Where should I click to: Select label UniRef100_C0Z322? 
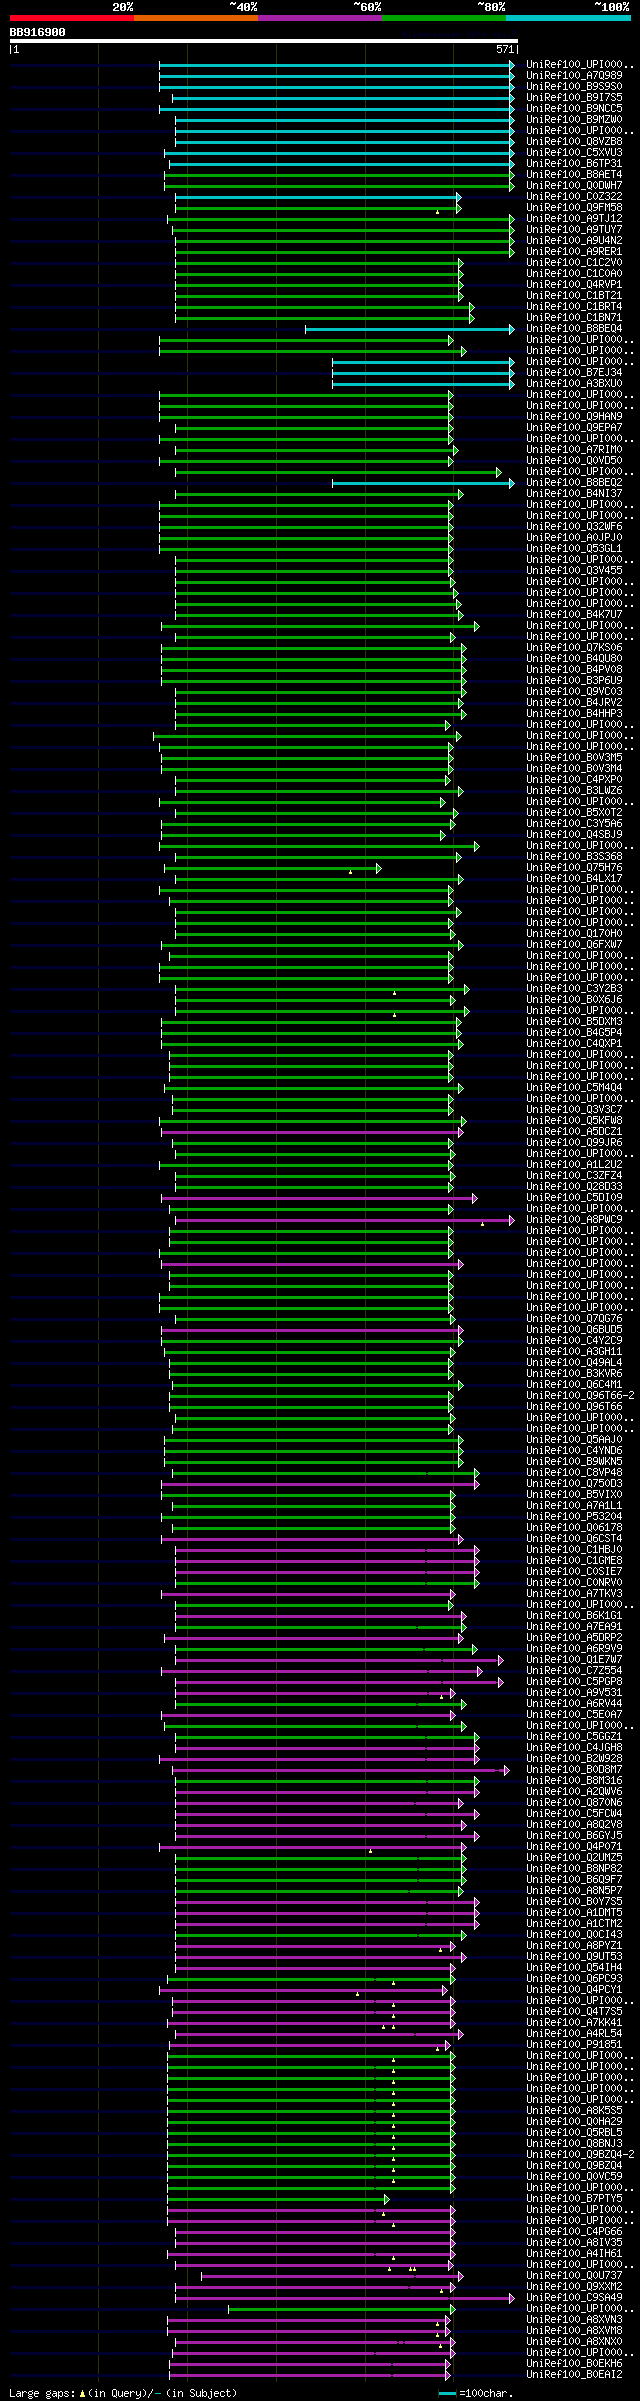coord(574,196)
